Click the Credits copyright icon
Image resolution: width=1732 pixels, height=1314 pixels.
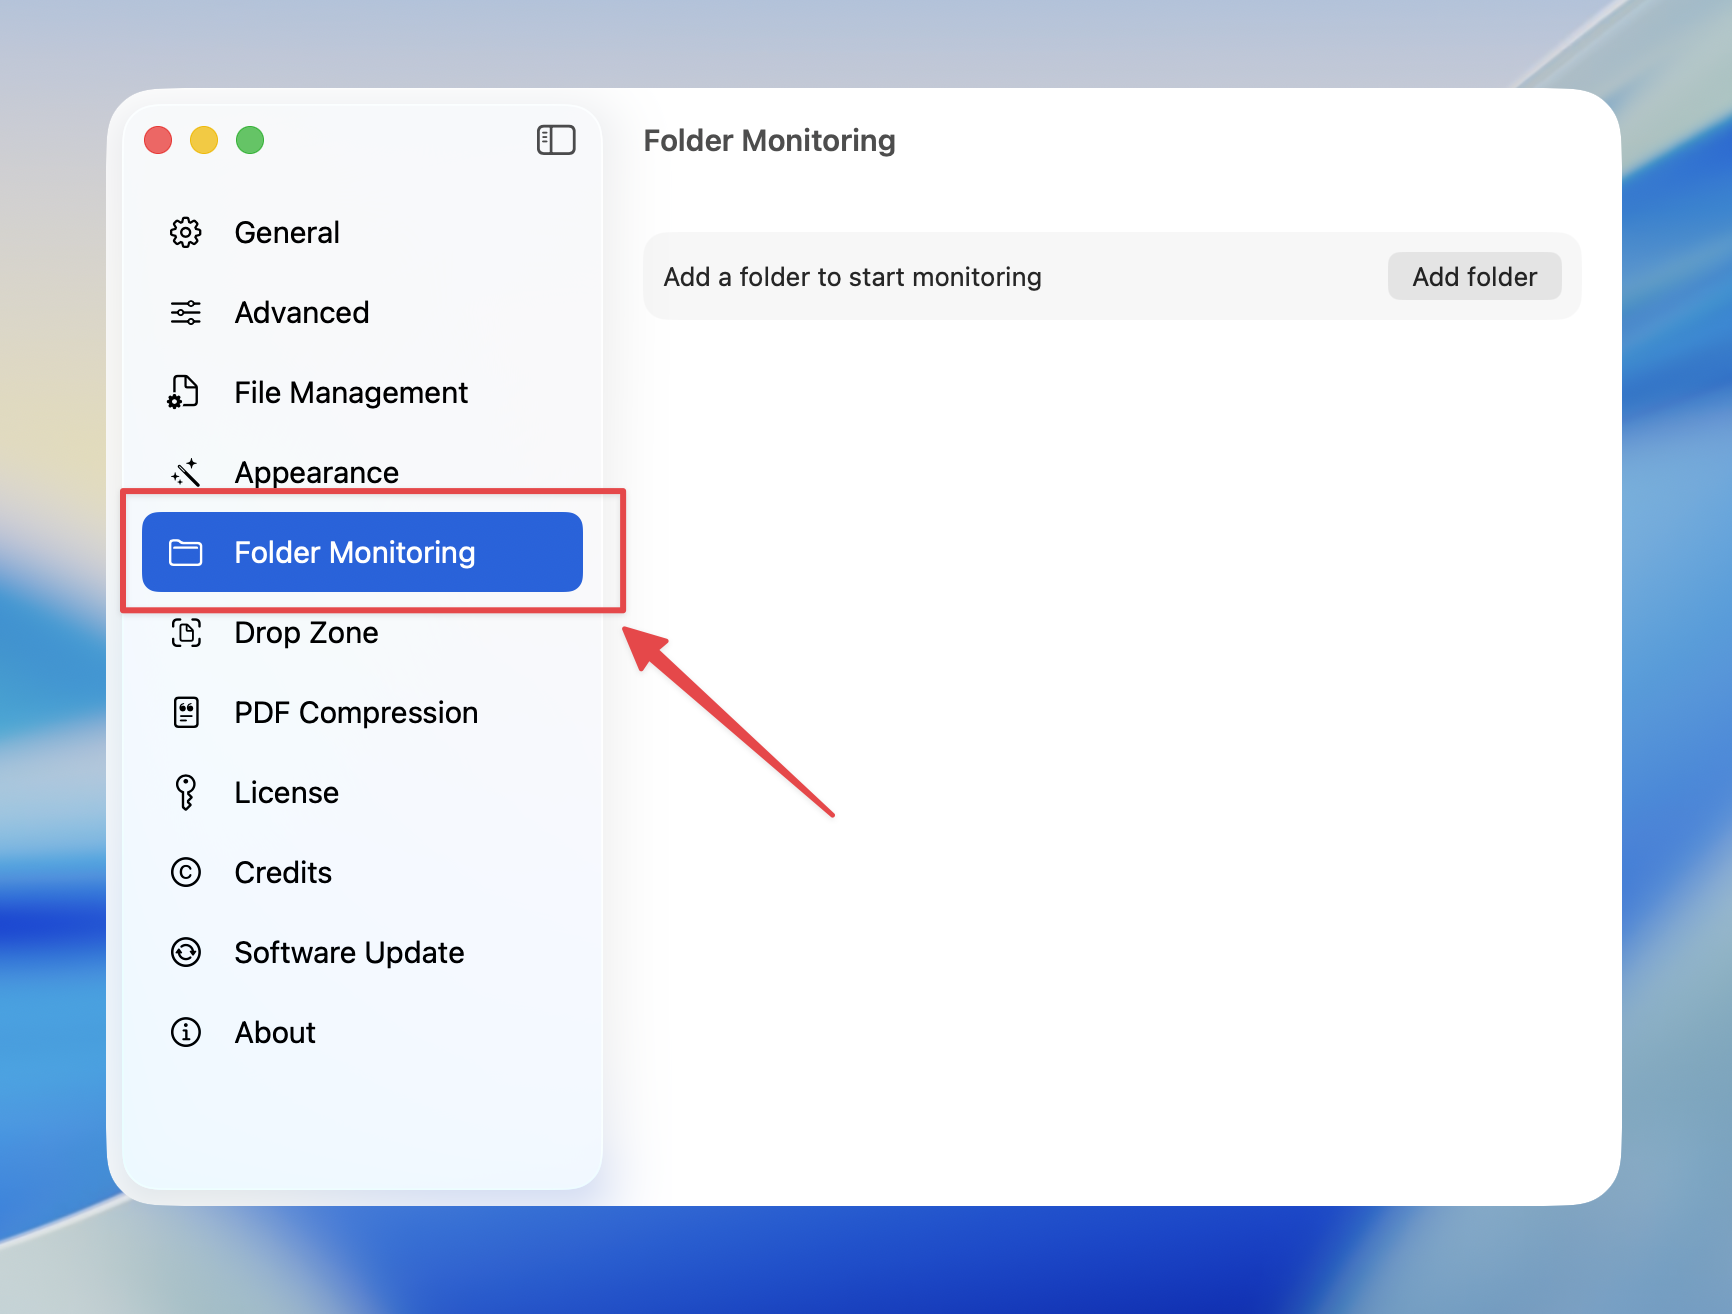[x=185, y=872]
